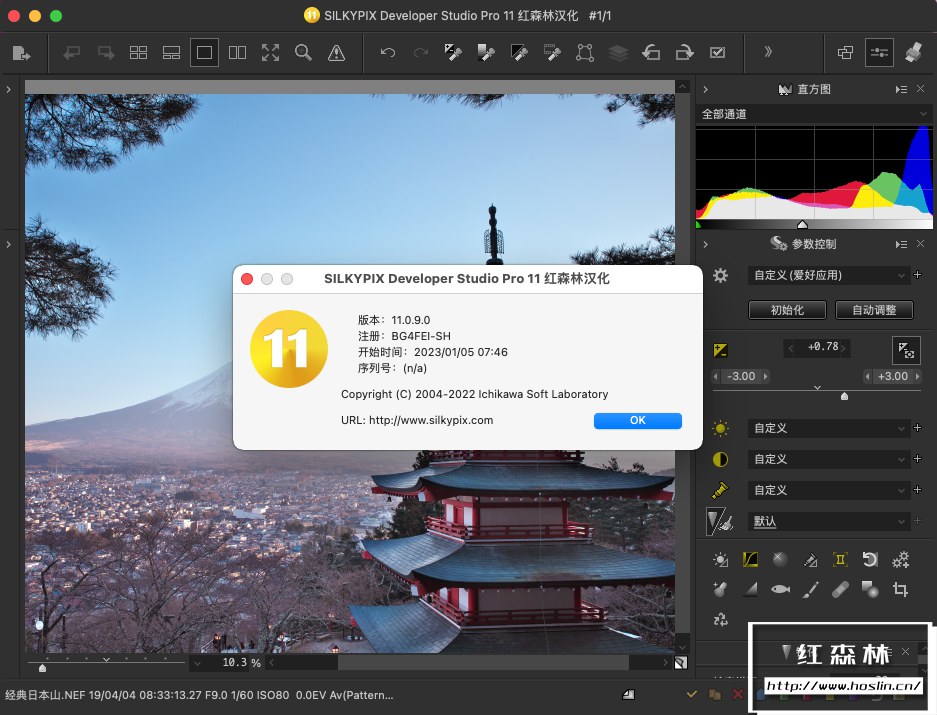
Task: Click the 初始化 button
Action: (788, 310)
